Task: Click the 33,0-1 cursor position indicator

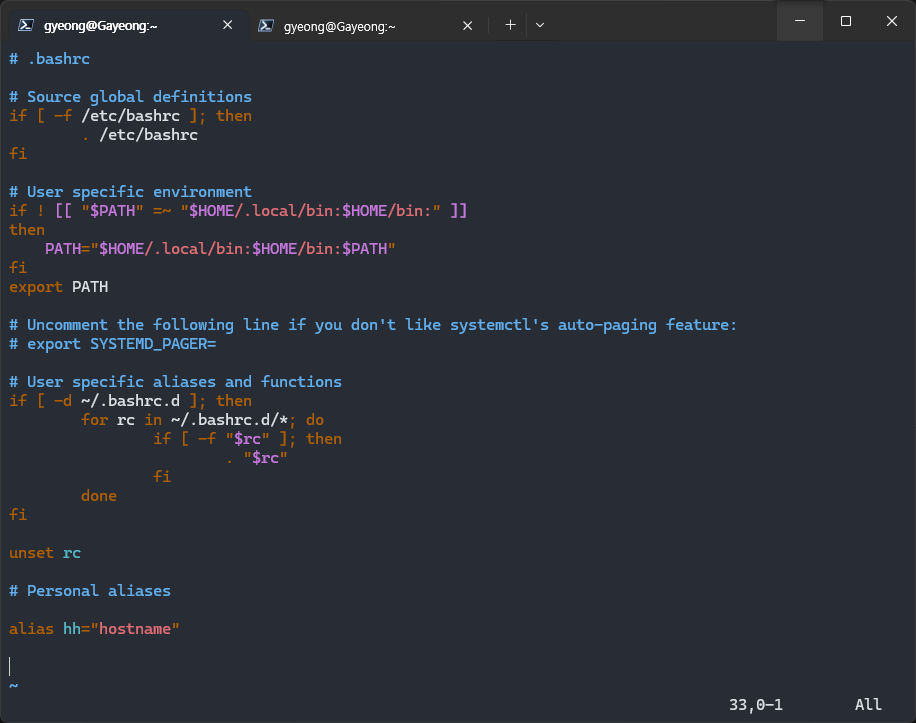Action: pos(755,705)
